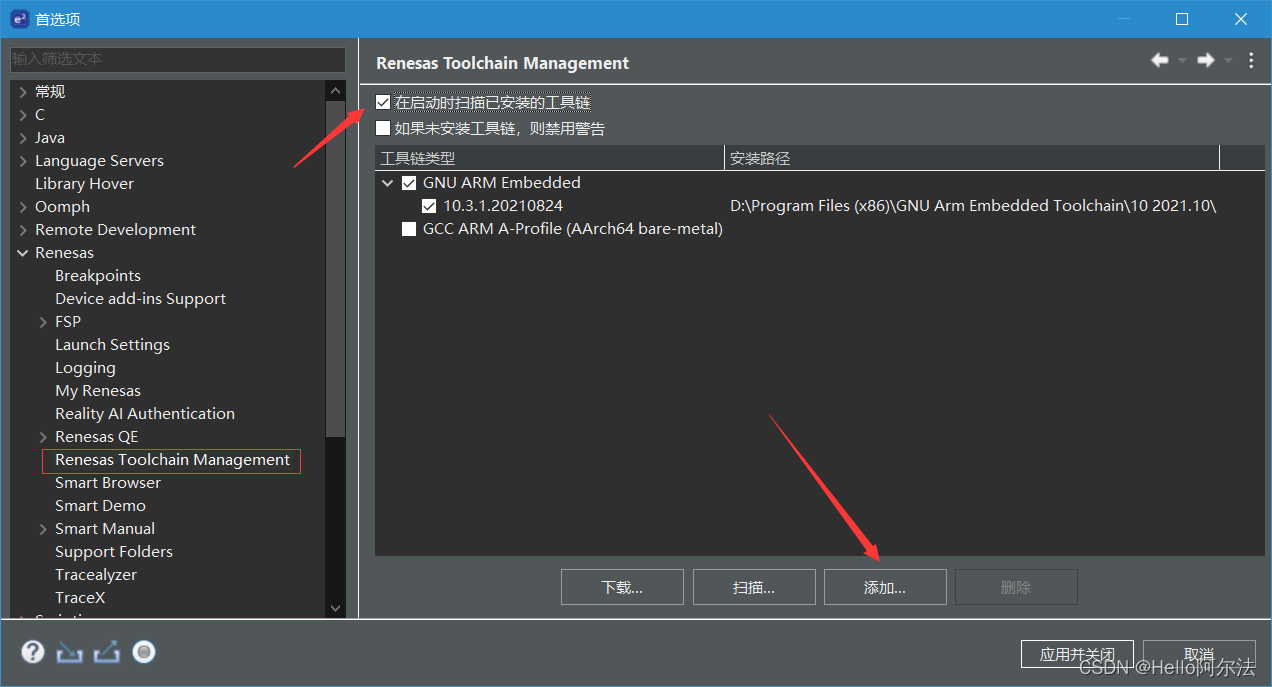Expand the Oomph node

[x=23, y=207]
